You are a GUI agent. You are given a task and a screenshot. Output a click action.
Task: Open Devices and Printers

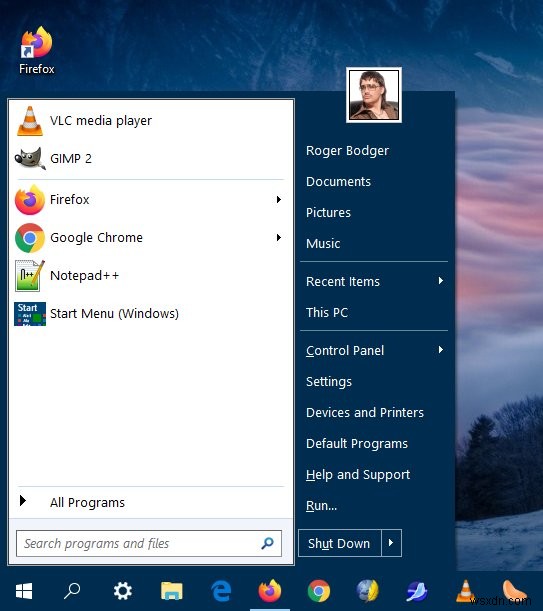(365, 412)
